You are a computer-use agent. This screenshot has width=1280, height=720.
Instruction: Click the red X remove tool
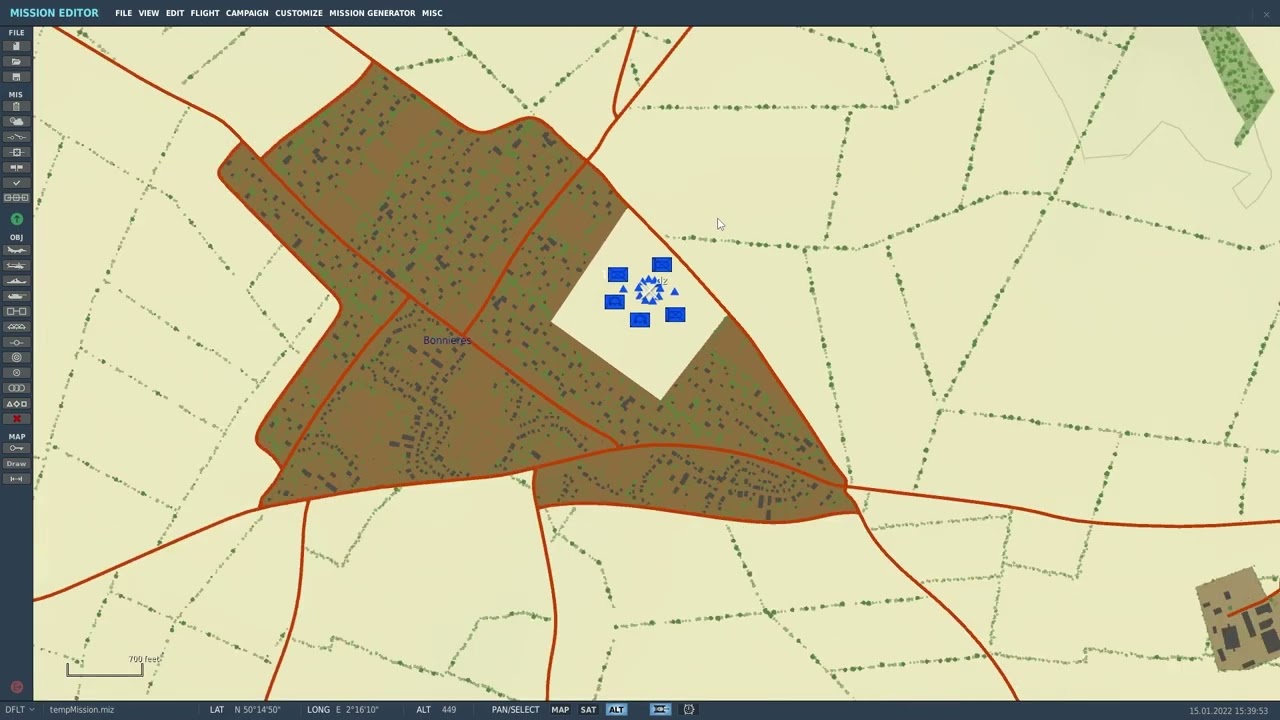pos(16,419)
